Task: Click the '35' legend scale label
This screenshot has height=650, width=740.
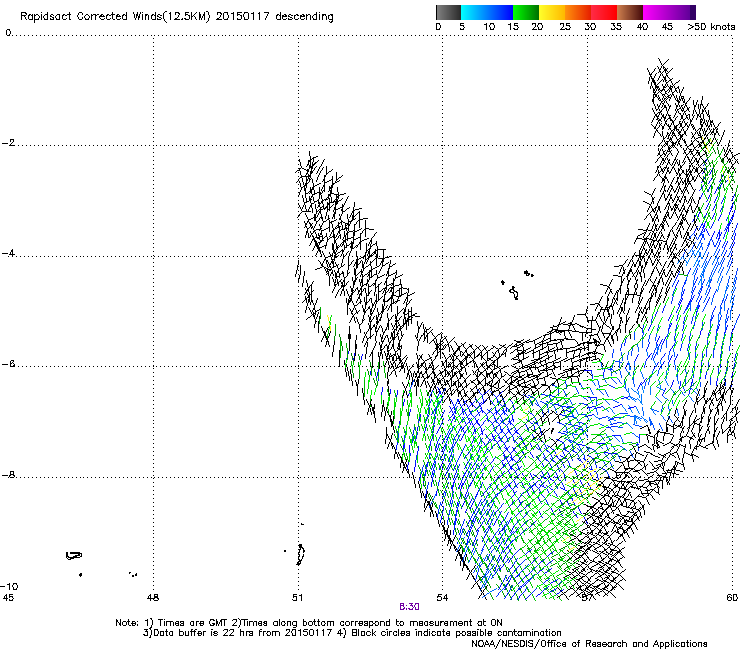Action: point(616,27)
